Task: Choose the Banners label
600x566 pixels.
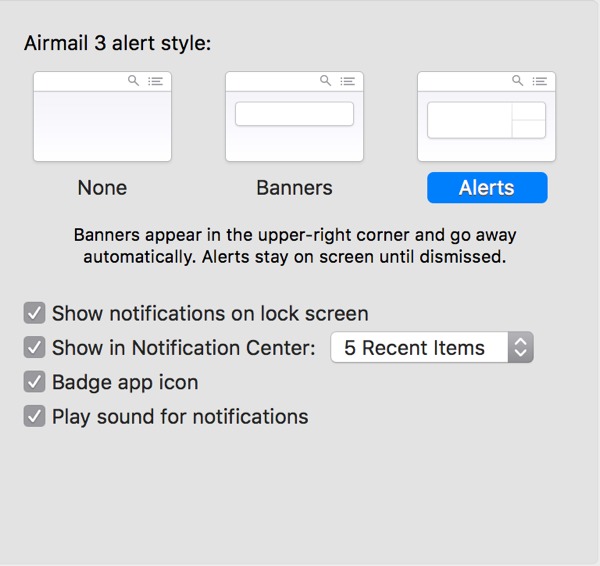Action: coord(294,188)
